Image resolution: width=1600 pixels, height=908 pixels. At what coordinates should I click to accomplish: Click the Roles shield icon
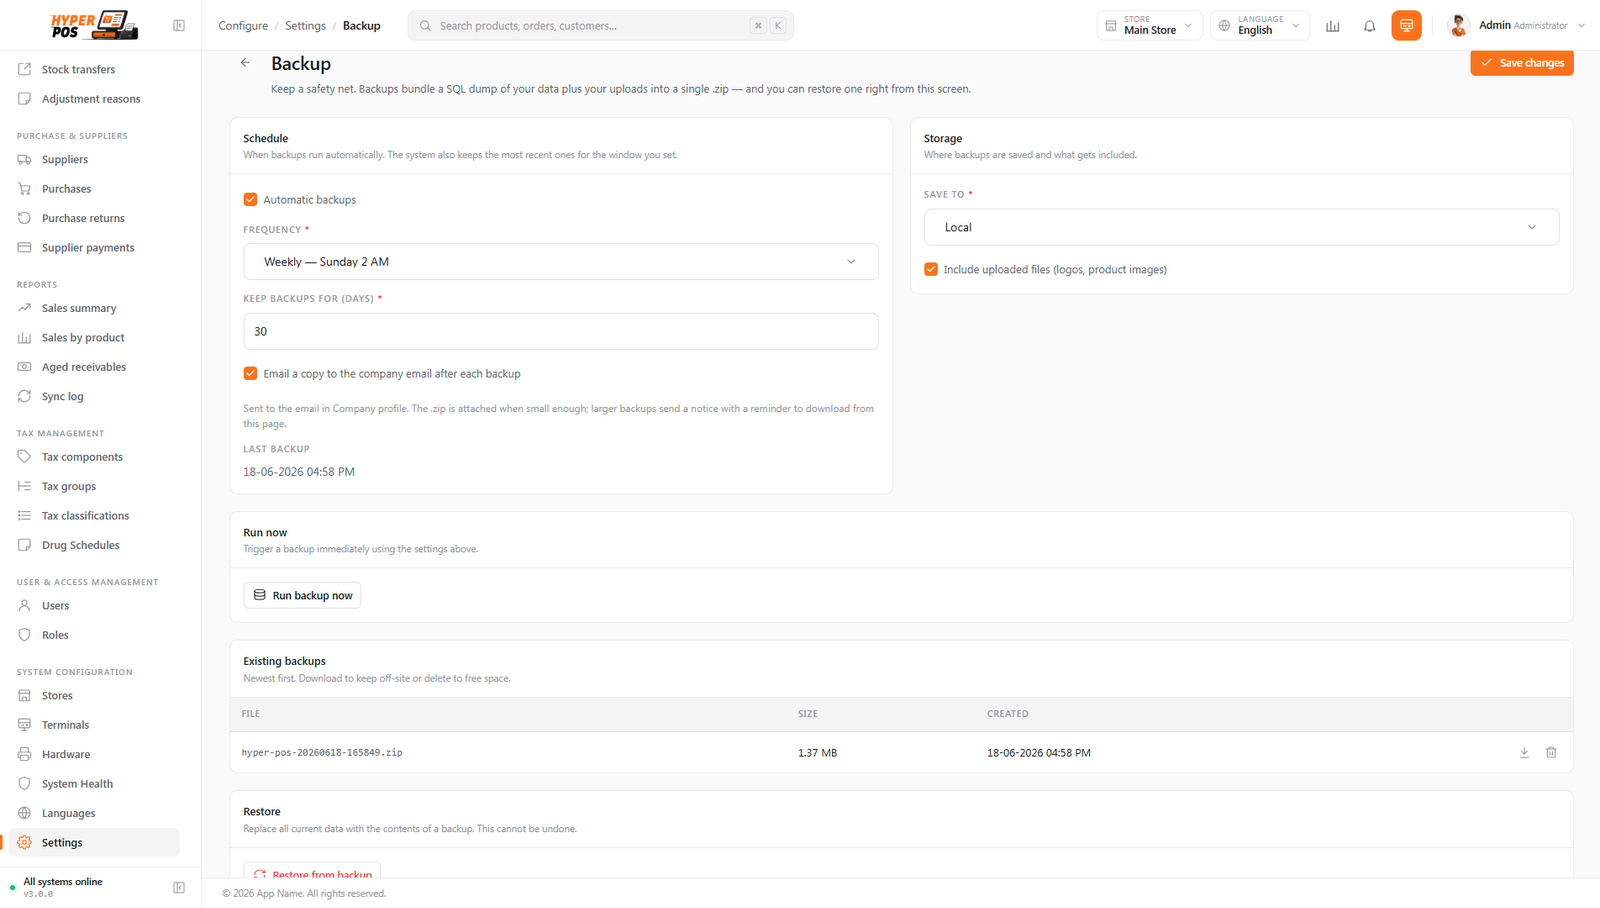[24, 635]
